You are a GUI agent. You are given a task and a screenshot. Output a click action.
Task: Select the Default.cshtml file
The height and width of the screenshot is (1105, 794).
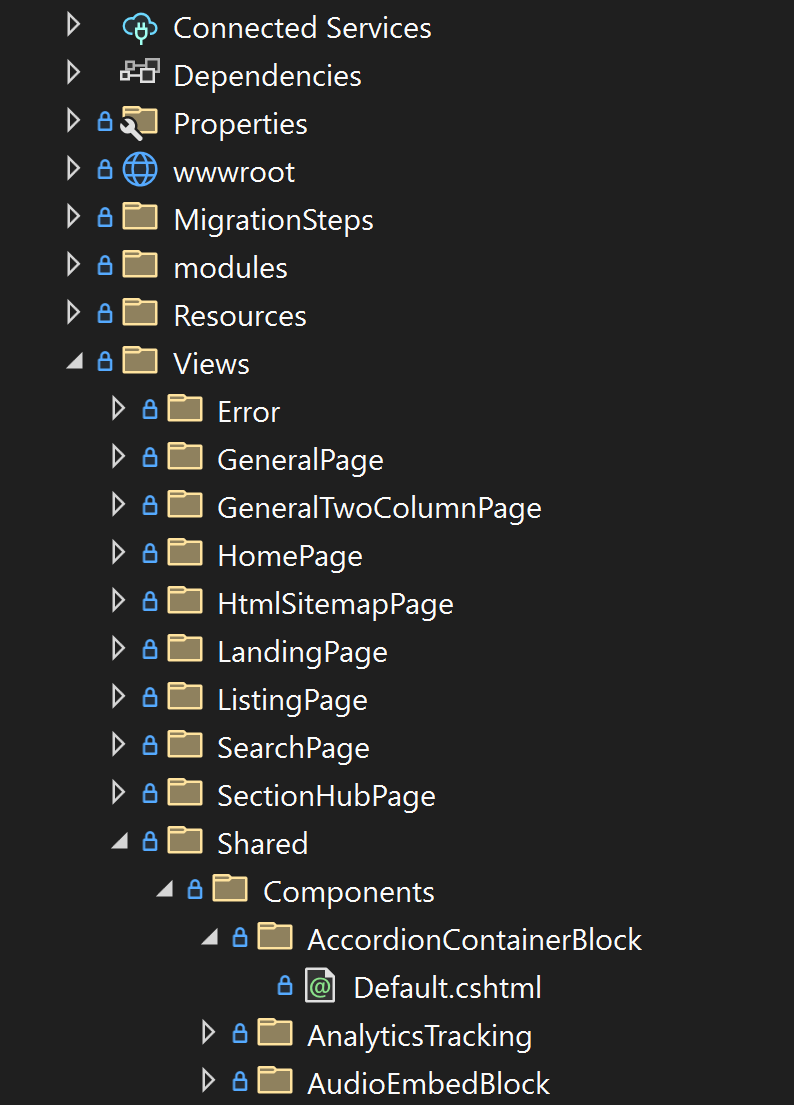click(447, 988)
